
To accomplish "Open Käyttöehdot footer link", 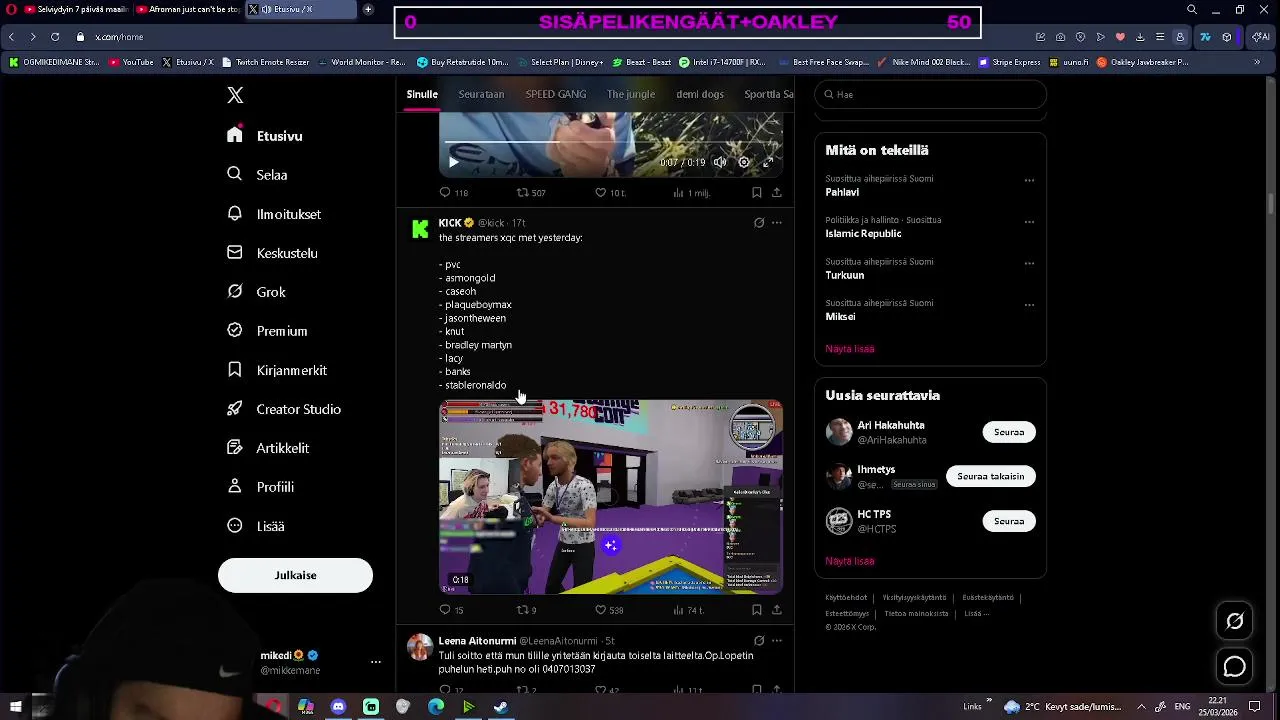I will (846, 598).
